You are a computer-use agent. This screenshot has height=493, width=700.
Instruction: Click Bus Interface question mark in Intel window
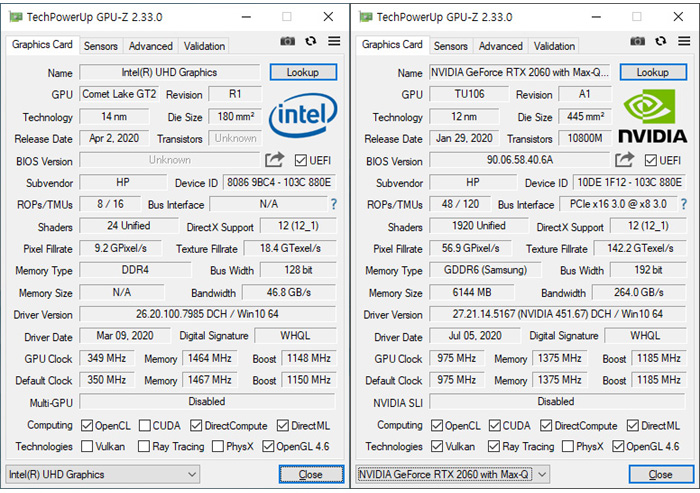point(333,204)
